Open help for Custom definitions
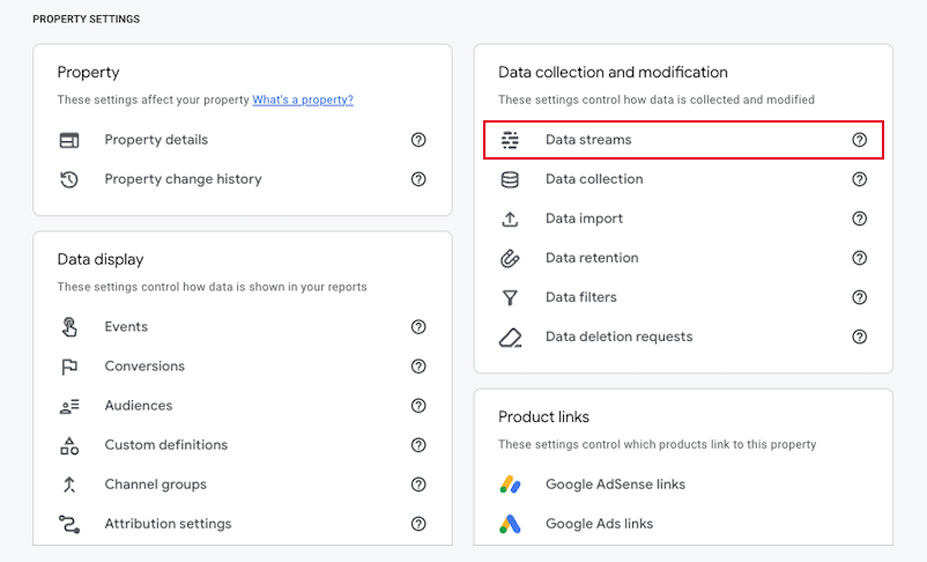 [419, 445]
